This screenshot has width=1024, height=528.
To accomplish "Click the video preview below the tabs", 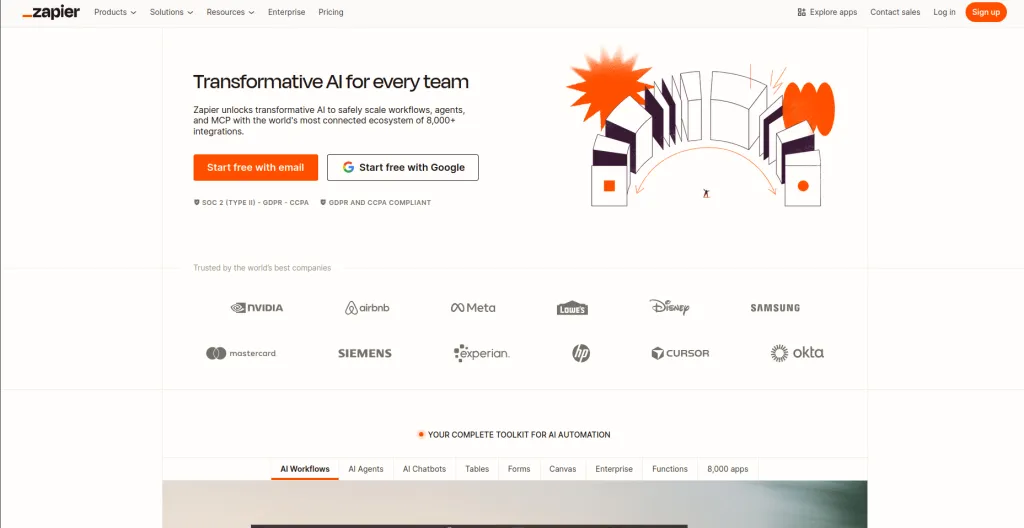I will 515,504.
